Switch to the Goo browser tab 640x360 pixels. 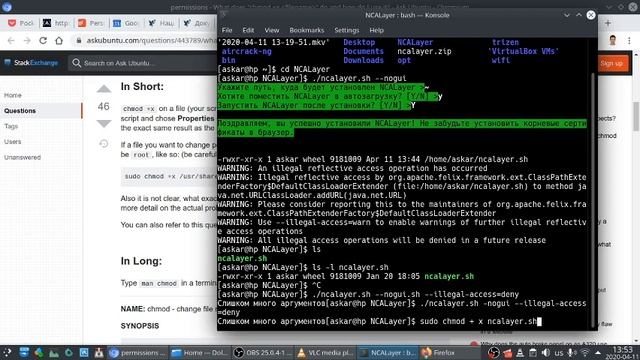[126, 23]
